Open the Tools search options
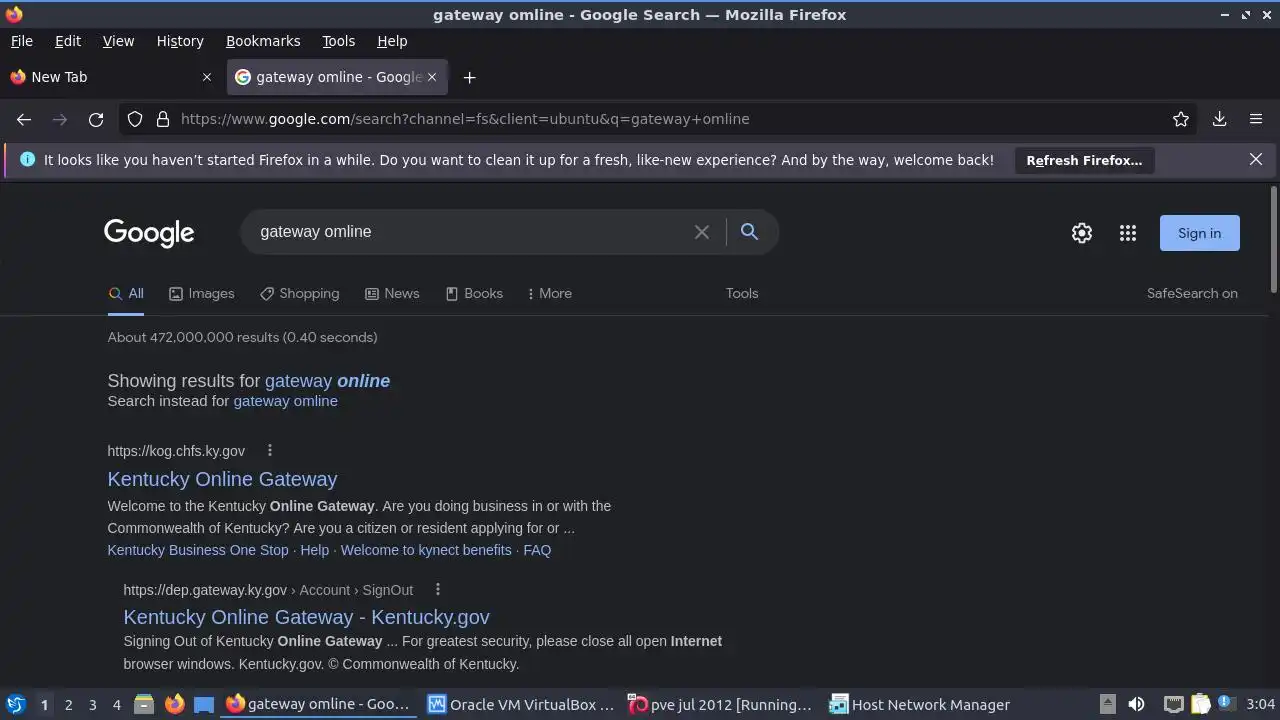 coord(742,293)
